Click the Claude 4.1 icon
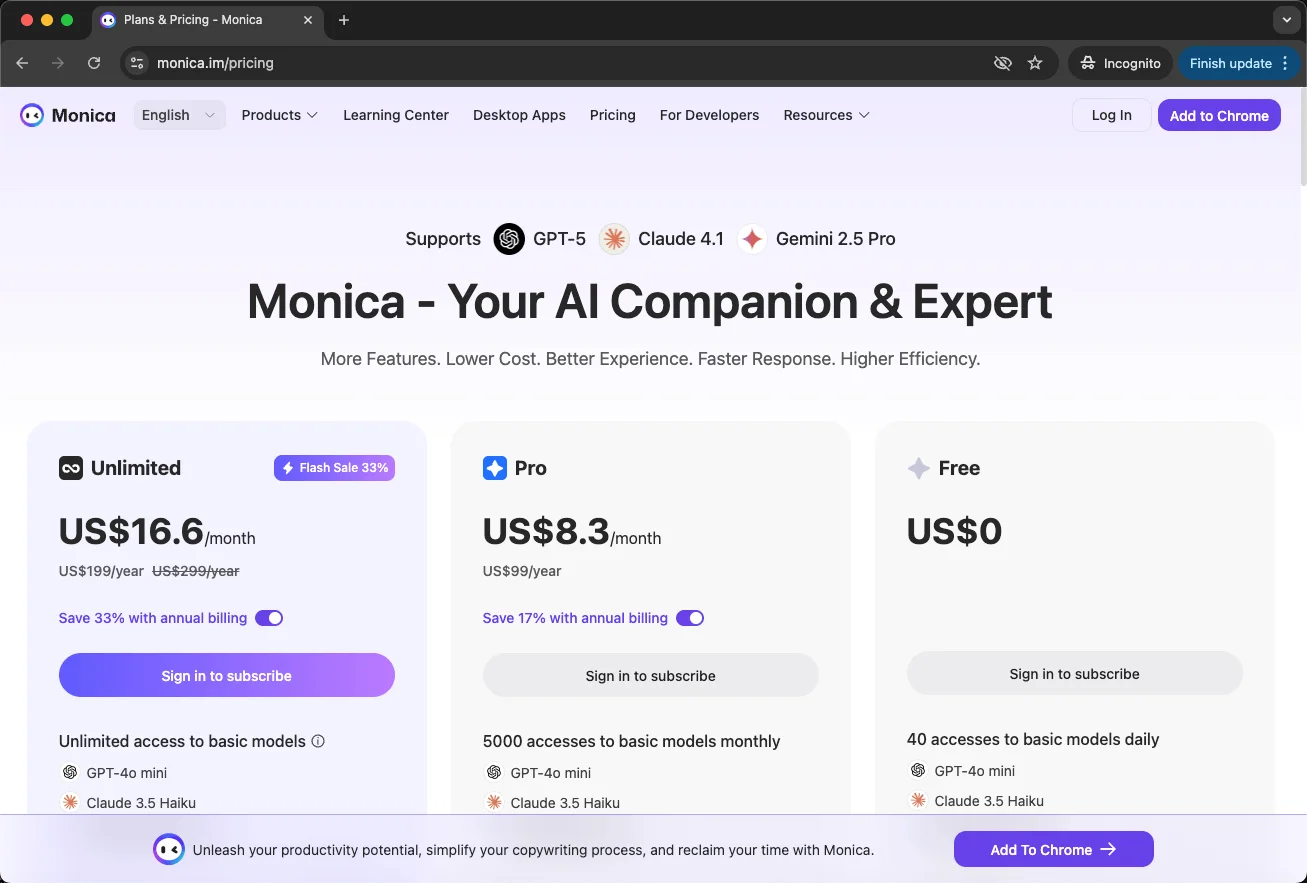The image size is (1307, 883). coord(613,239)
